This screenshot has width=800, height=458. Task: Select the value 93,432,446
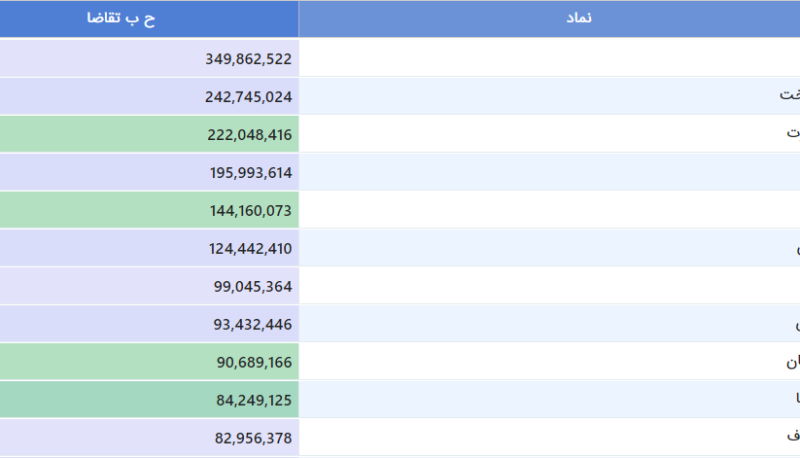253,324
